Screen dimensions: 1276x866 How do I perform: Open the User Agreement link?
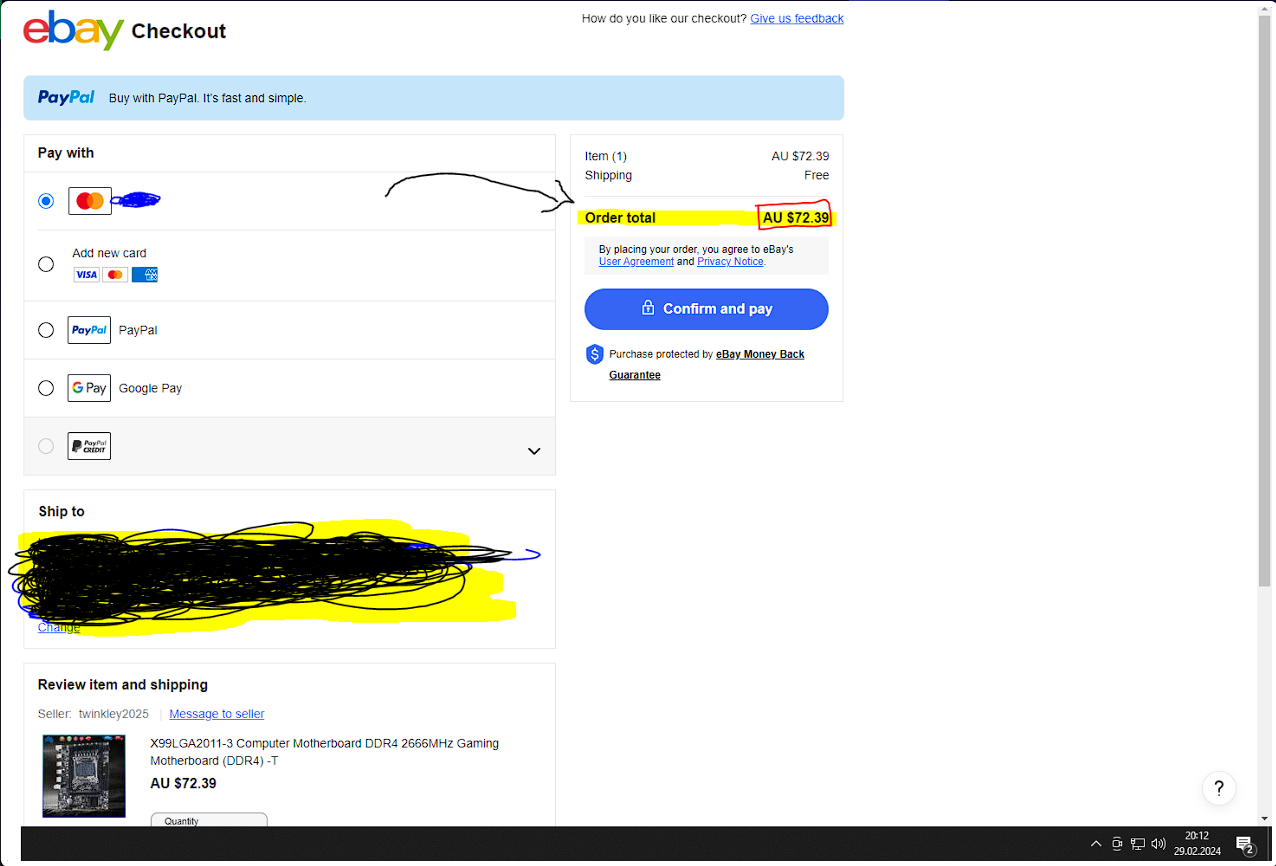(x=636, y=261)
